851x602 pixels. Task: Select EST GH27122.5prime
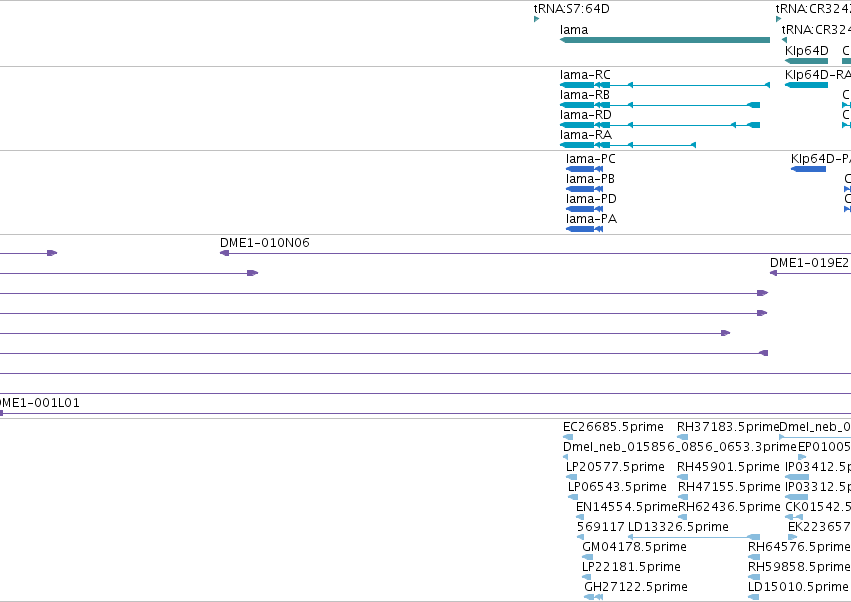636,587
